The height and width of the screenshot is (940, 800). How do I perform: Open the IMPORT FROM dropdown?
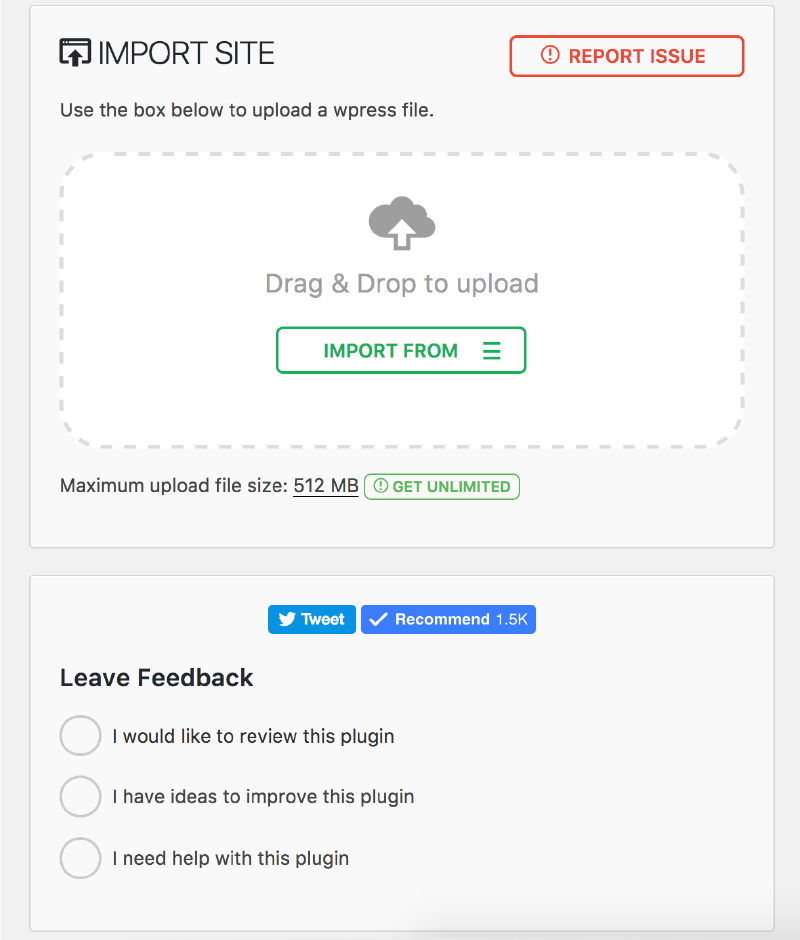[x=400, y=351]
